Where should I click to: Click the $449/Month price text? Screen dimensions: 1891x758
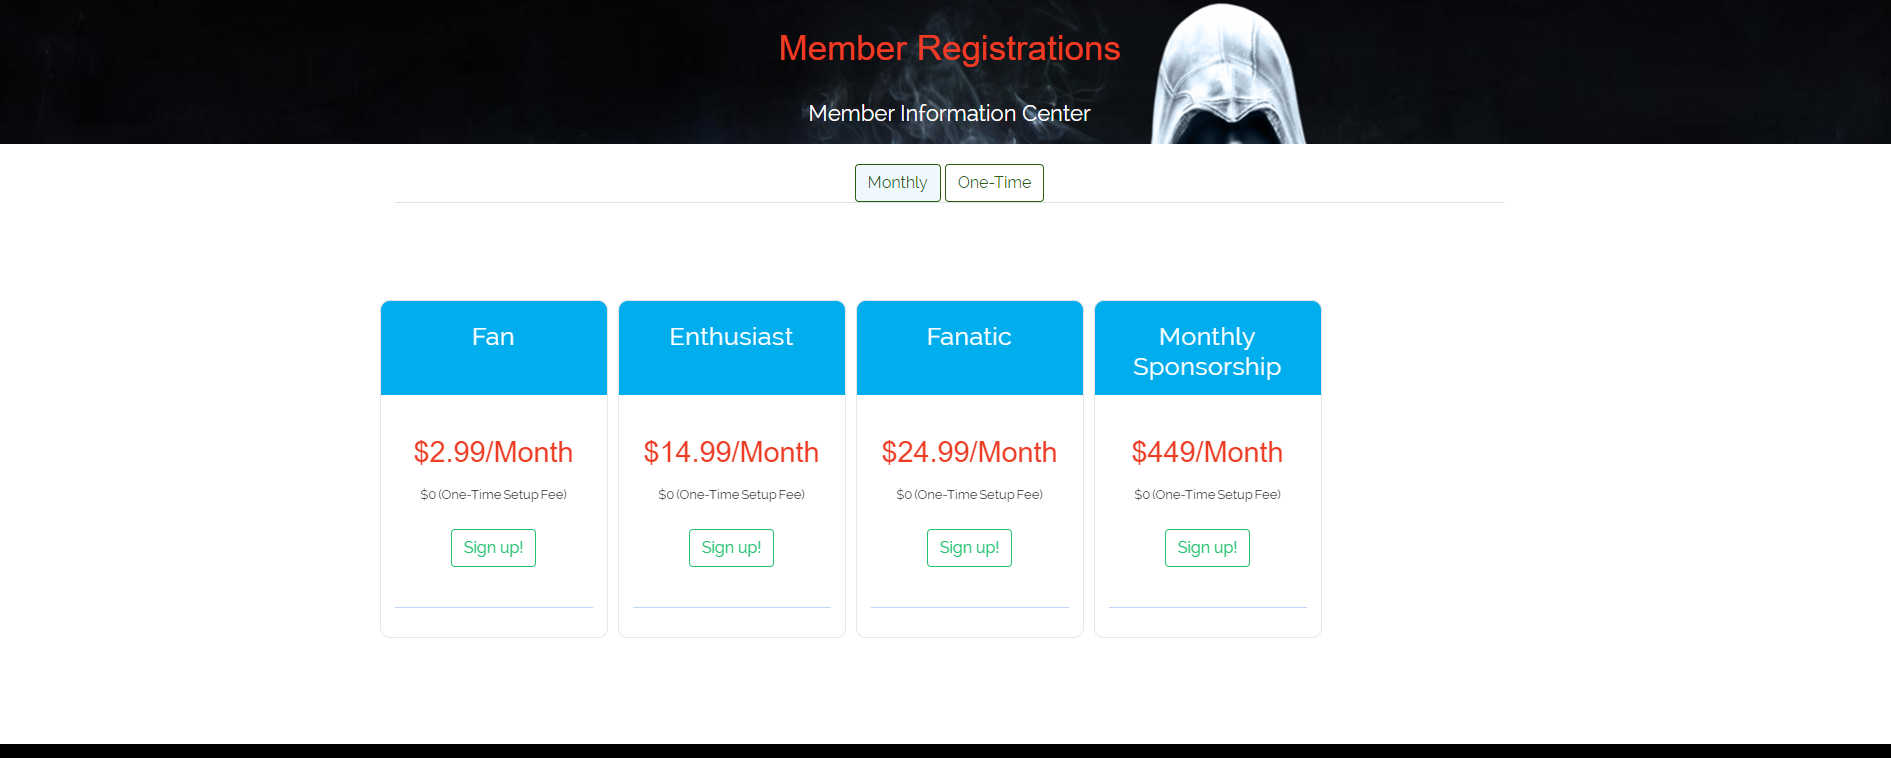tap(1207, 452)
